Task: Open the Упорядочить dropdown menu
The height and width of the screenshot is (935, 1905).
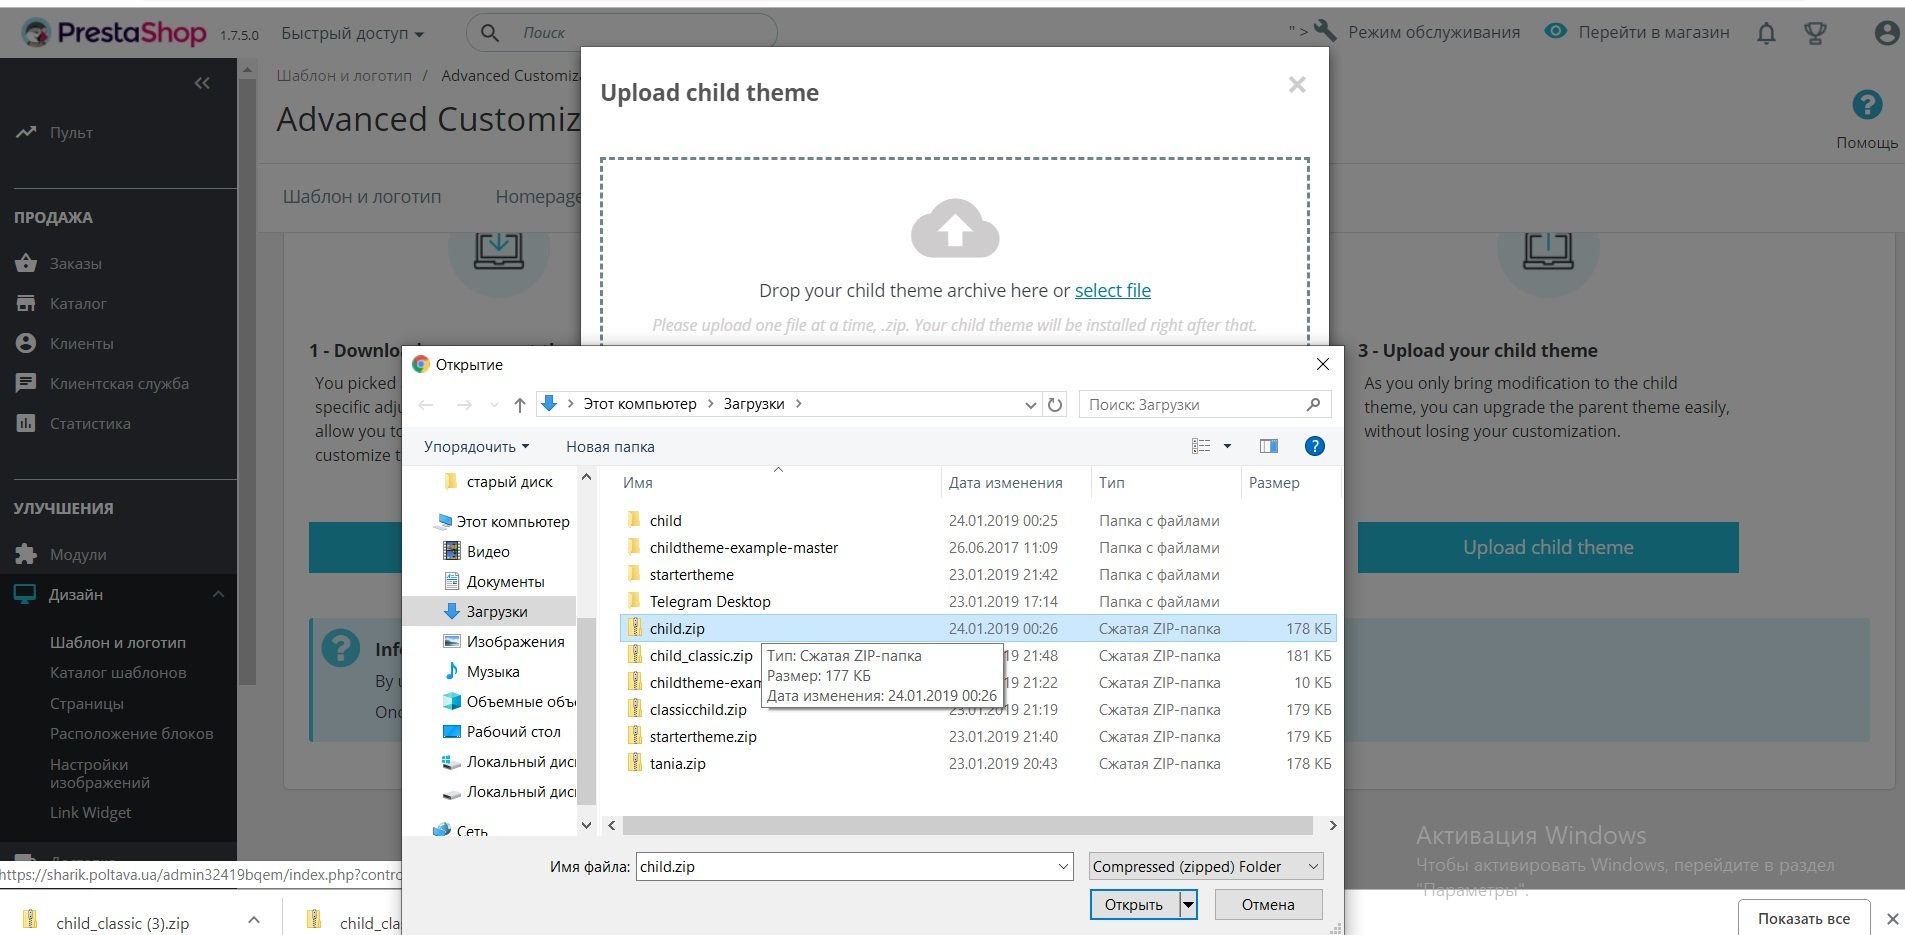Action: tap(476, 446)
